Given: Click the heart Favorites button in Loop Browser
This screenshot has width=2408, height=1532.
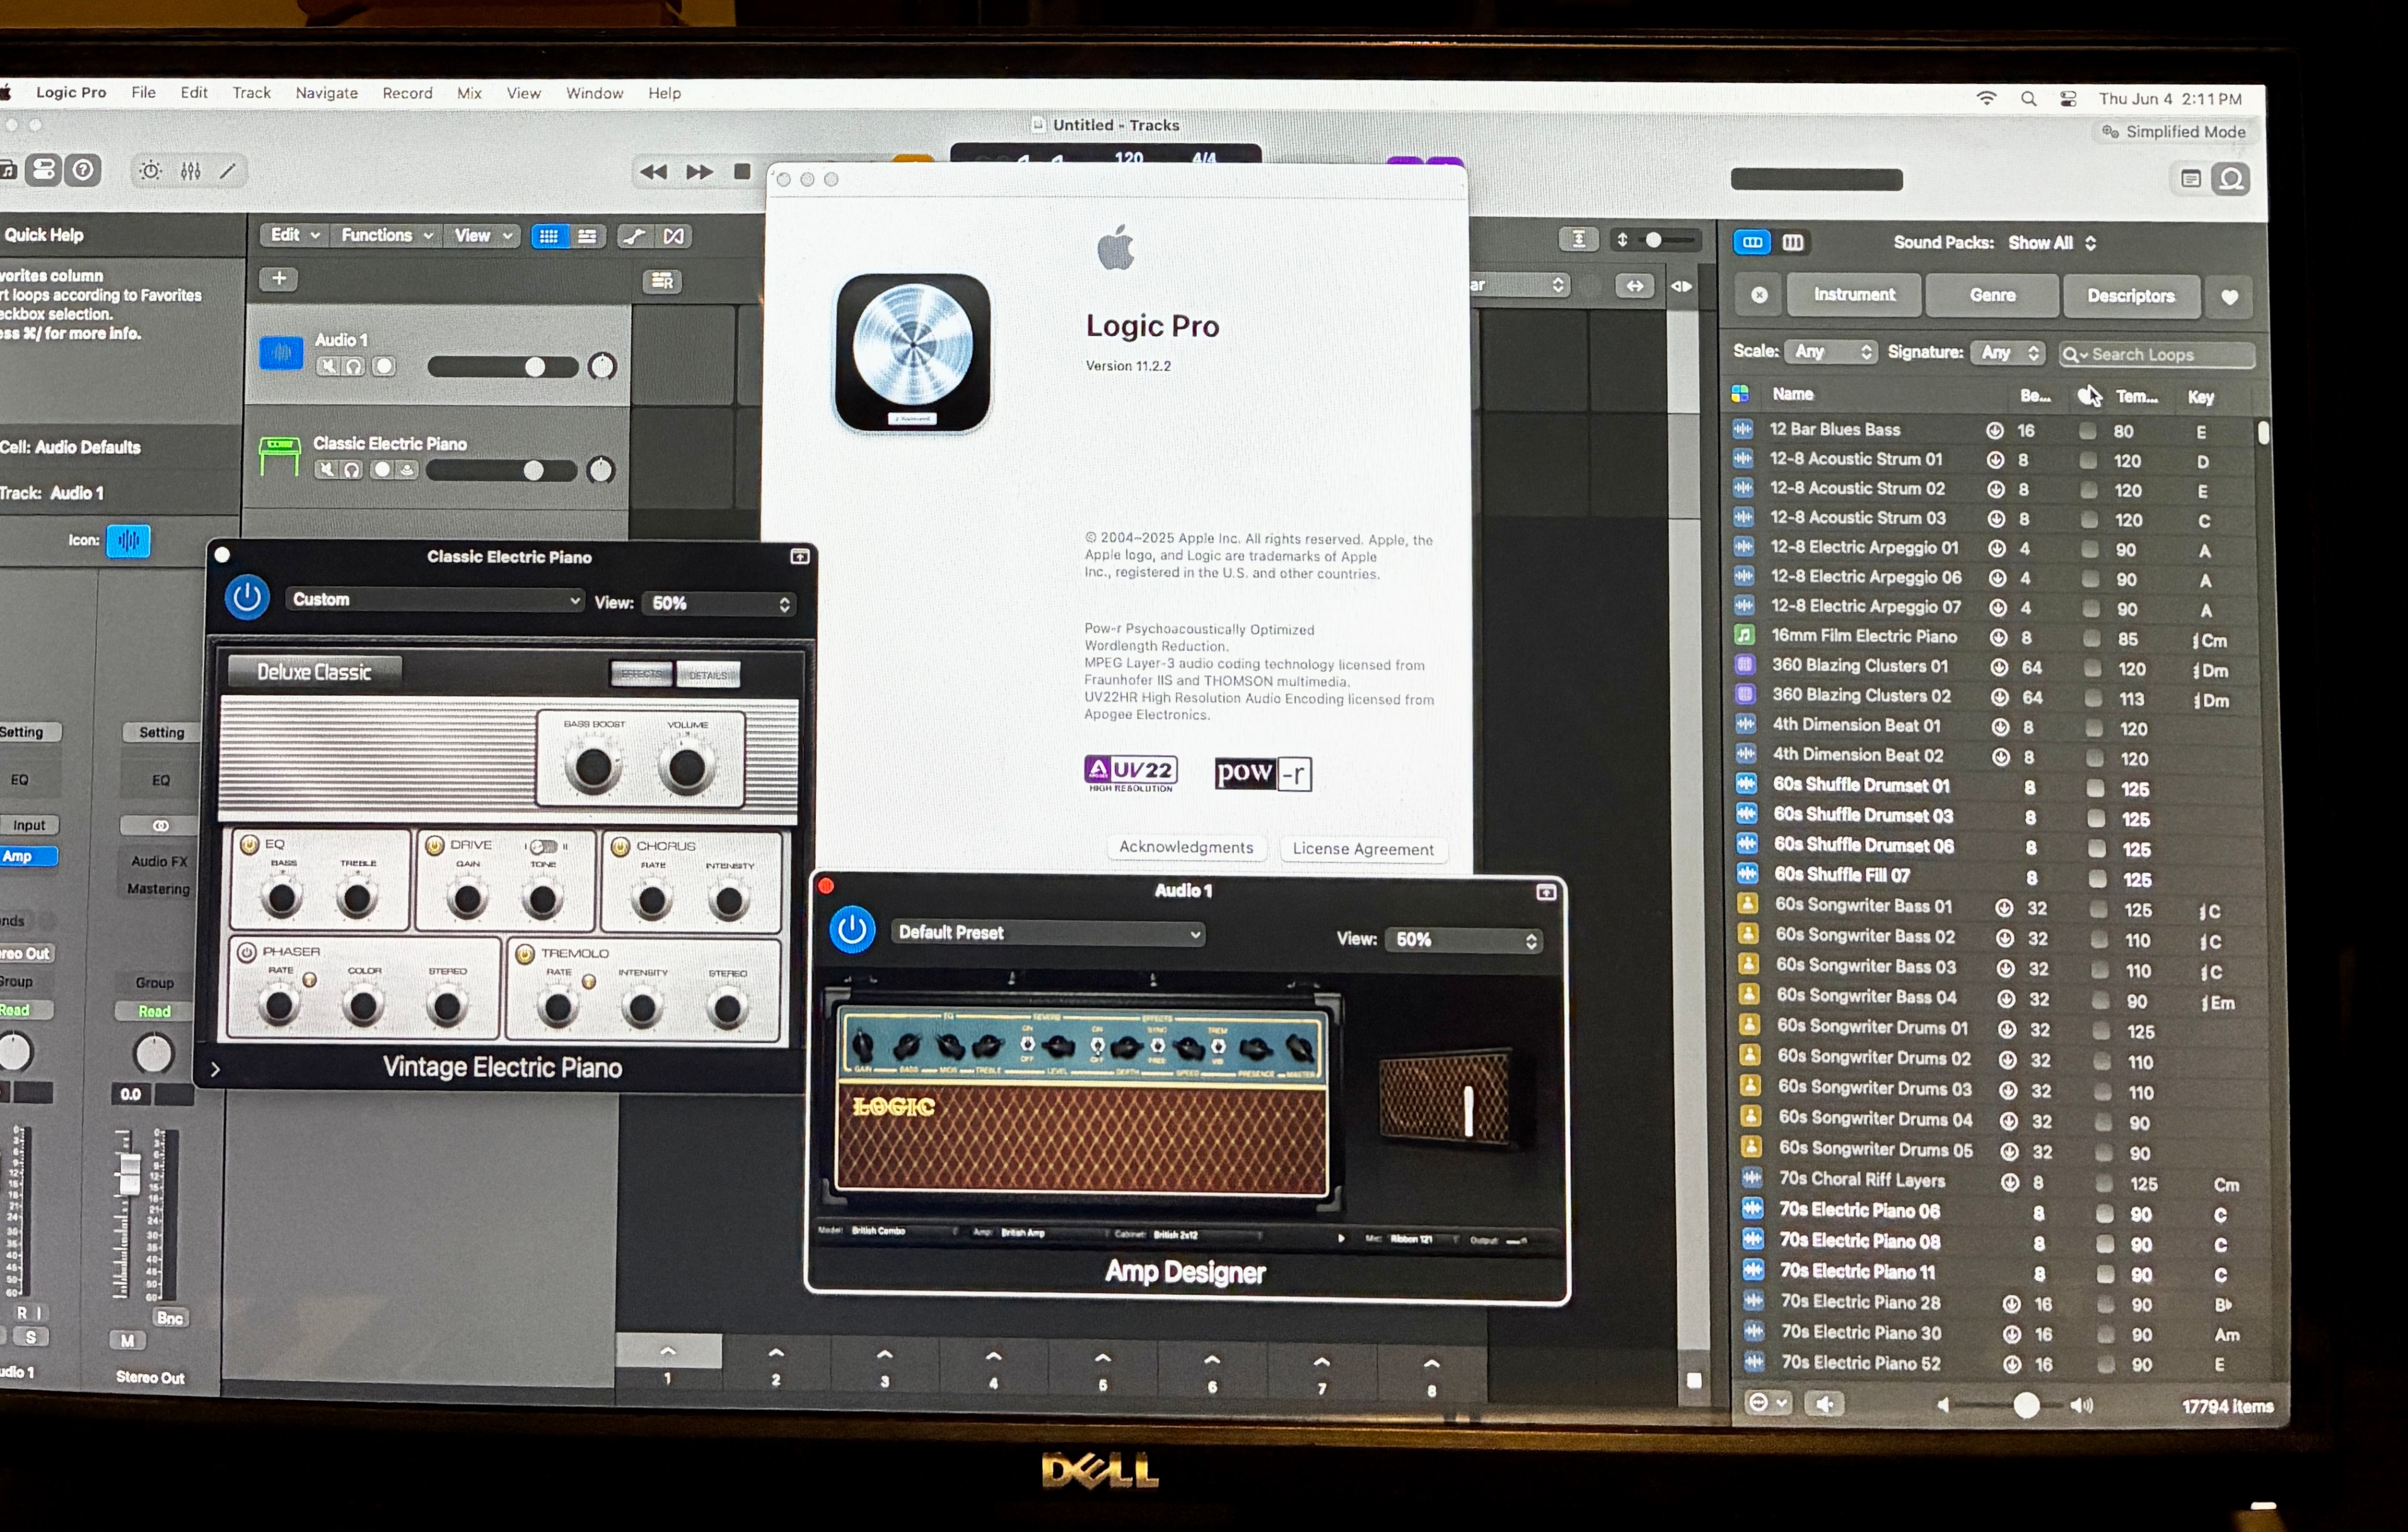Looking at the screenshot, I should point(2229,296).
